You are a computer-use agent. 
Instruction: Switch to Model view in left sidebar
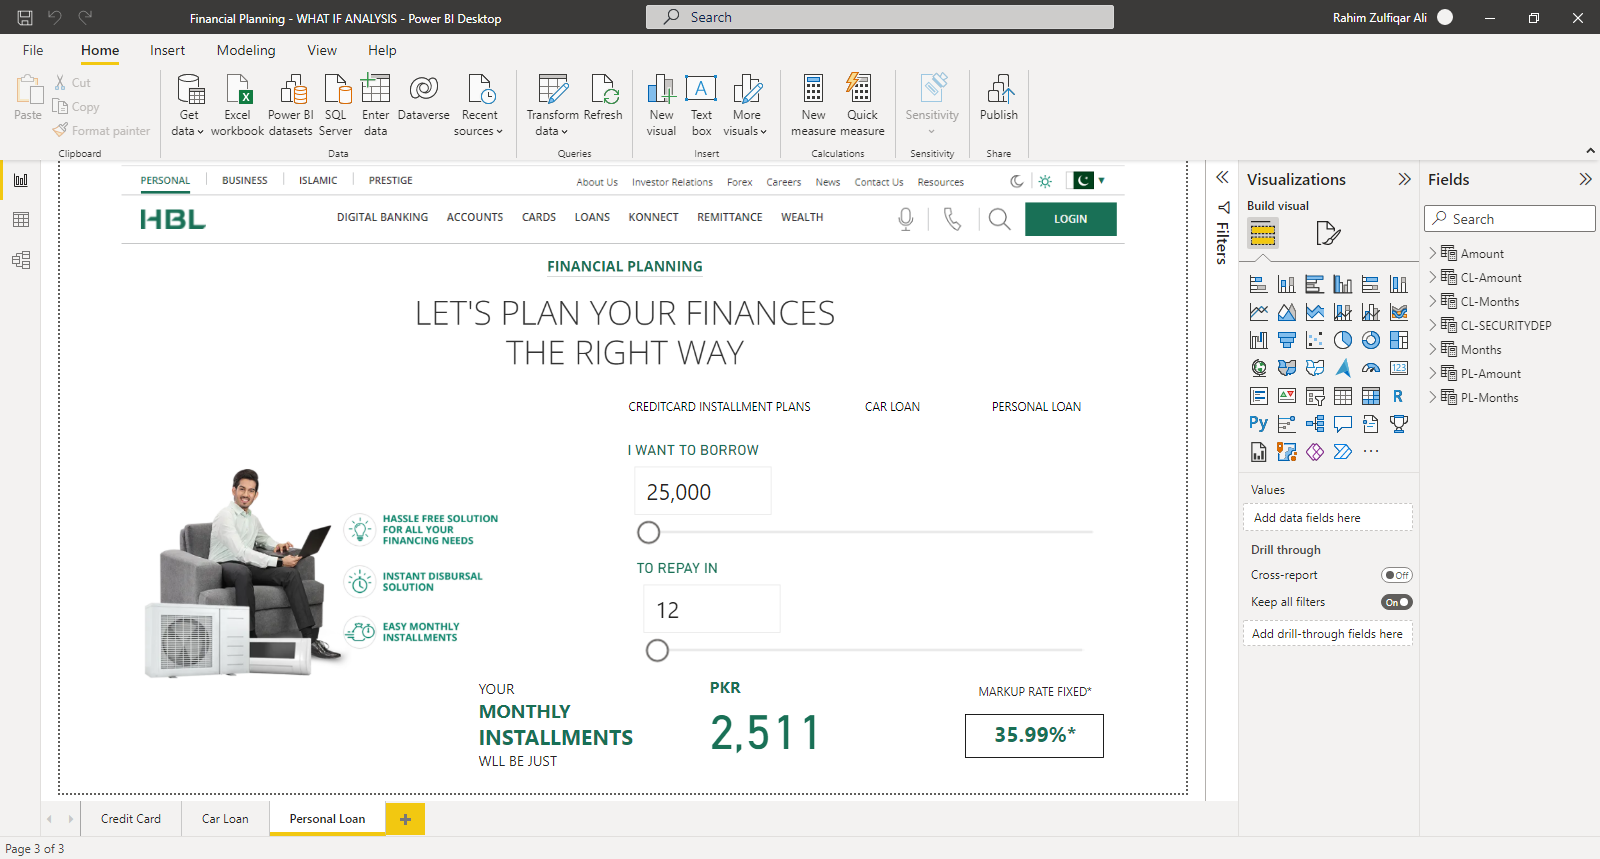coord(21,260)
